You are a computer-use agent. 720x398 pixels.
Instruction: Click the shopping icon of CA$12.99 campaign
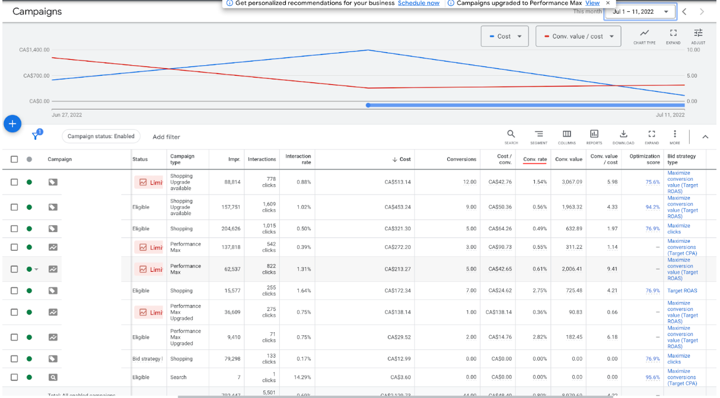(53, 359)
